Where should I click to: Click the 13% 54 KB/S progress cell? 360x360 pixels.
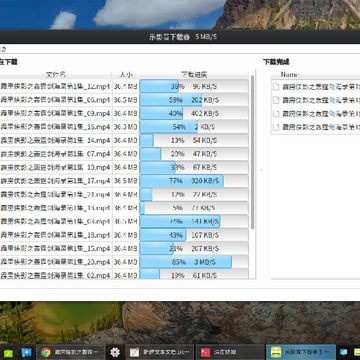coord(194,140)
